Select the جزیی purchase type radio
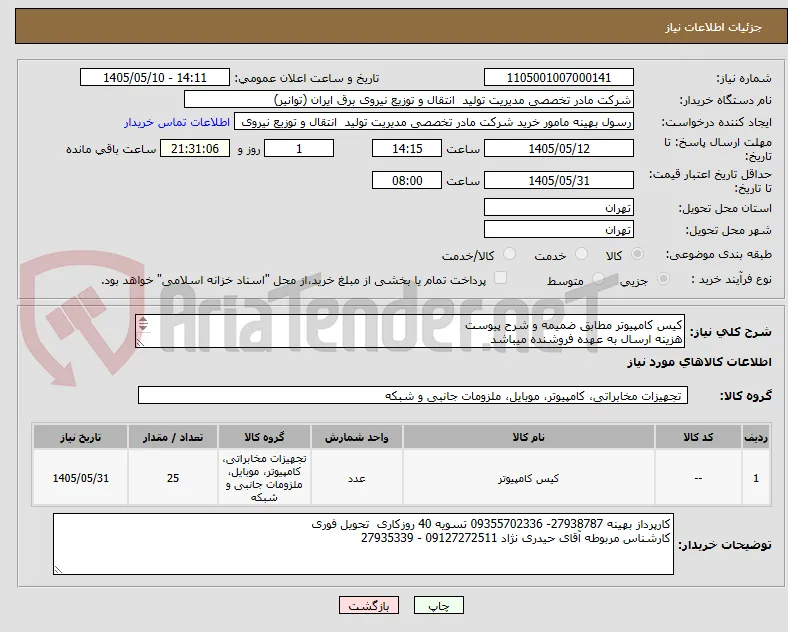Screen dimensions: 788x632 (663, 278)
